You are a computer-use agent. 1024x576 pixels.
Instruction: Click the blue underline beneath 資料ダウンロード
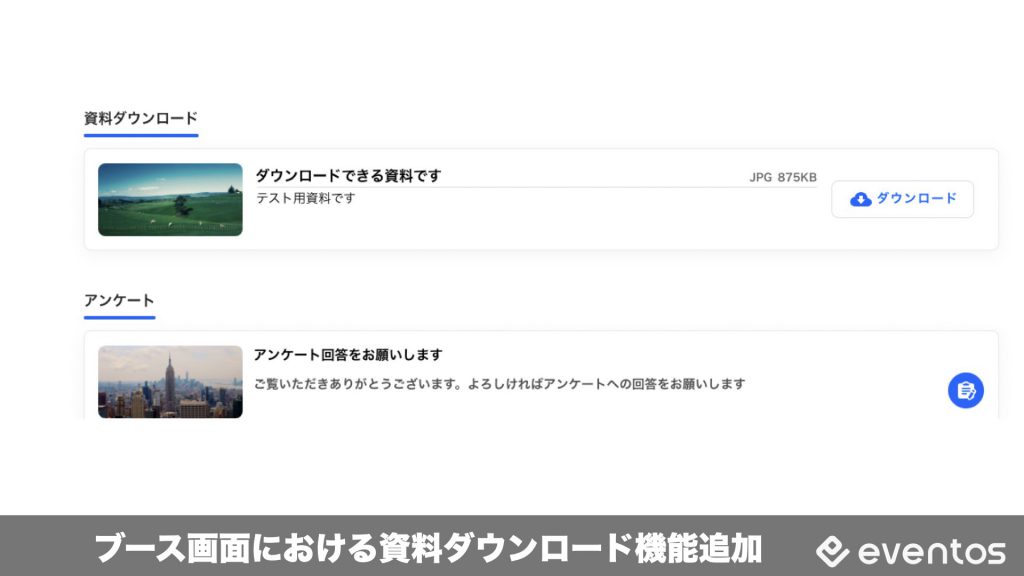[x=140, y=135]
